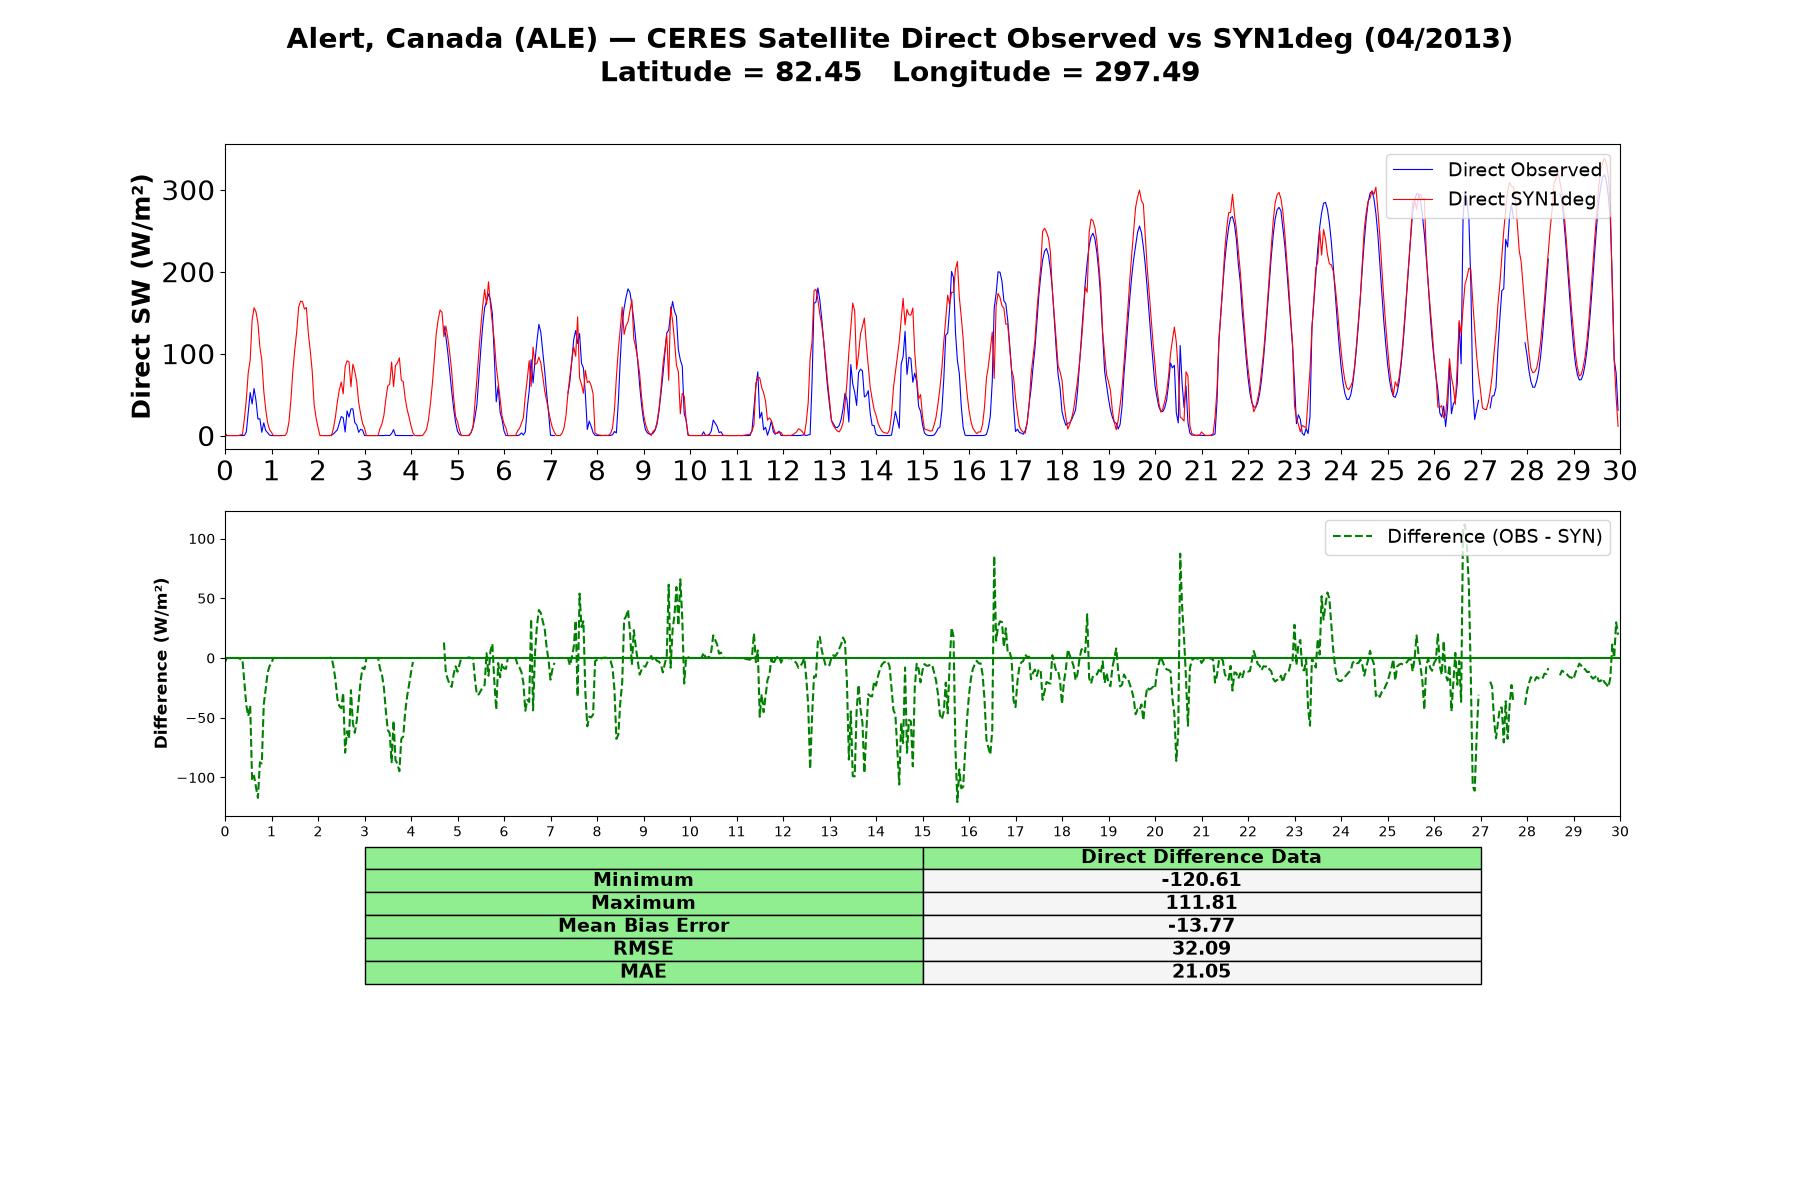Click day 15 tick on upper x-axis
This screenshot has width=1800, height=1200.
click(x=922, y=471)
